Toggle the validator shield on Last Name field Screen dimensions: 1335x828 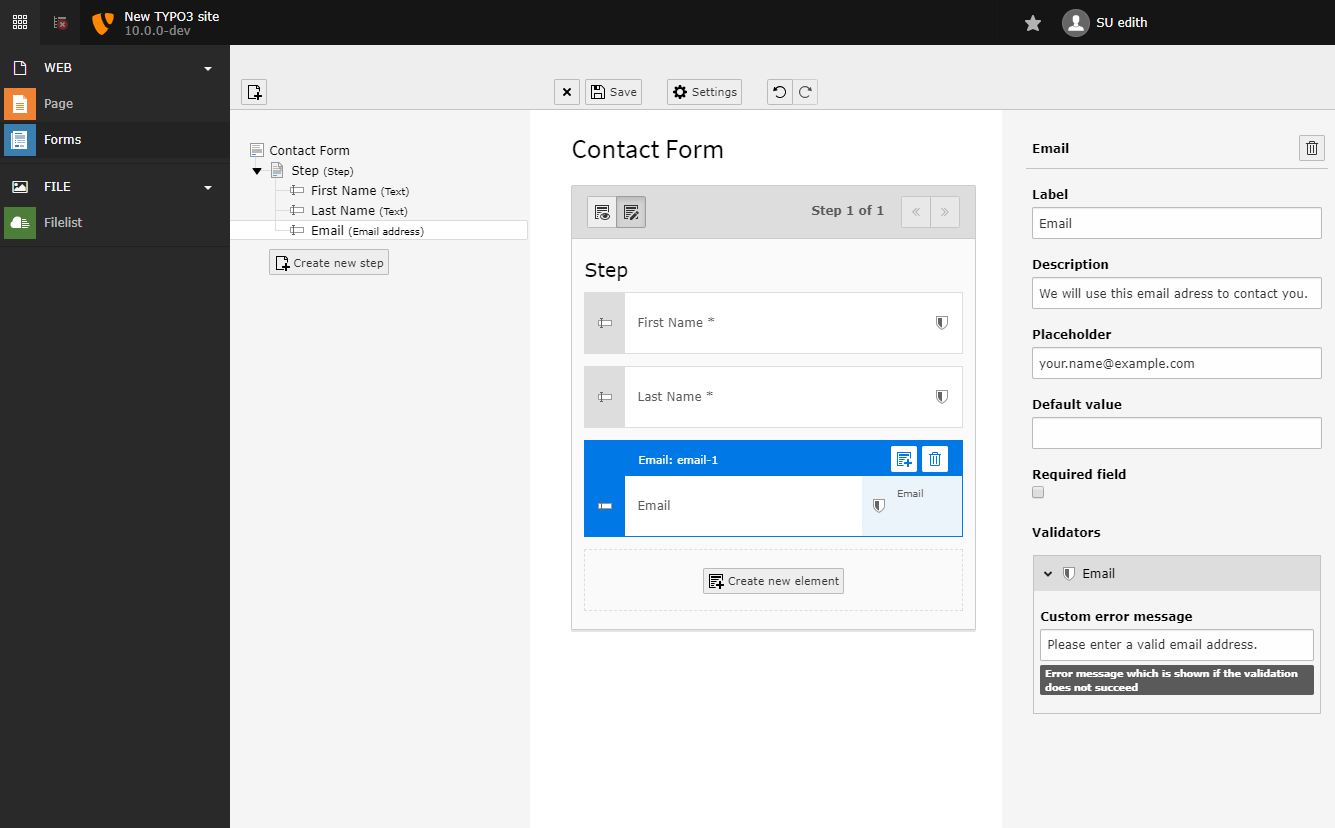[941, 396]
